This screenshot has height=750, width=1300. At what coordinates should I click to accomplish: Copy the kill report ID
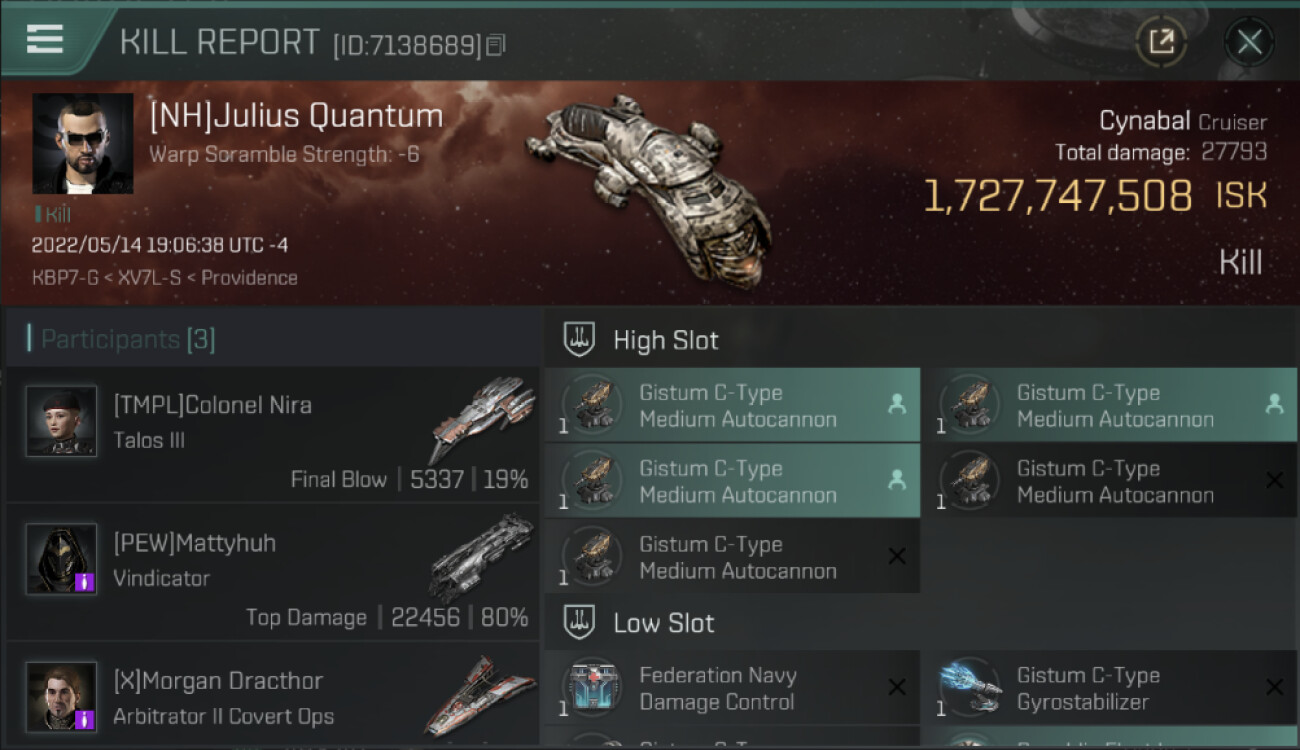point(496,45)
